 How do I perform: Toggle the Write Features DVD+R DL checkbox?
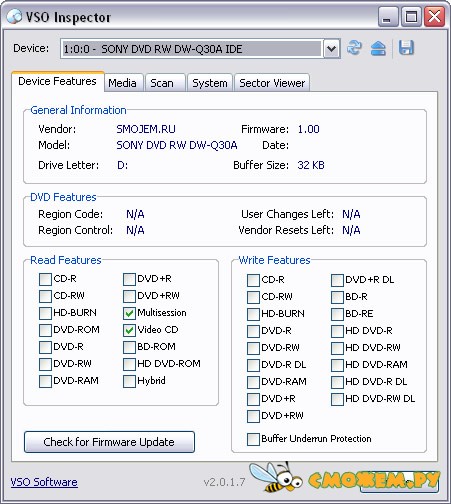click(337, 280)
